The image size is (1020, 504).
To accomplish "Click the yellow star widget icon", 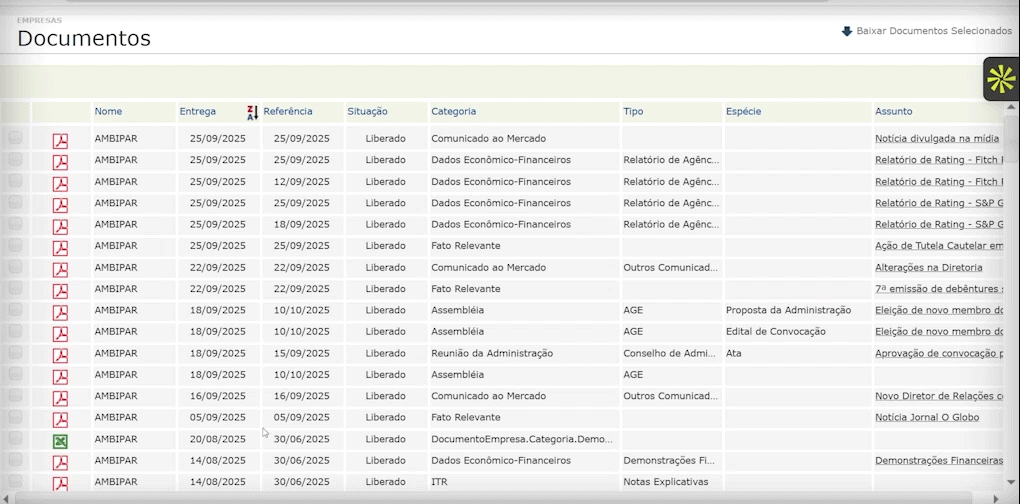I will (x=1001, y=79).
